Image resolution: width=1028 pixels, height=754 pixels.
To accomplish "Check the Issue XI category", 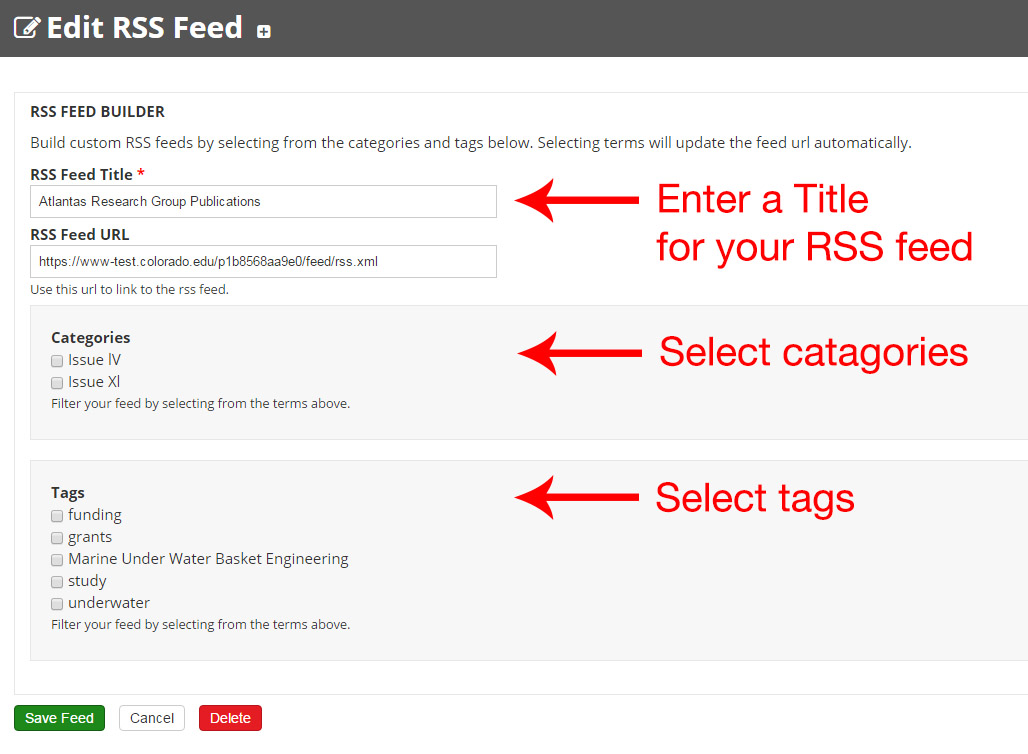I will click(57, 382).
